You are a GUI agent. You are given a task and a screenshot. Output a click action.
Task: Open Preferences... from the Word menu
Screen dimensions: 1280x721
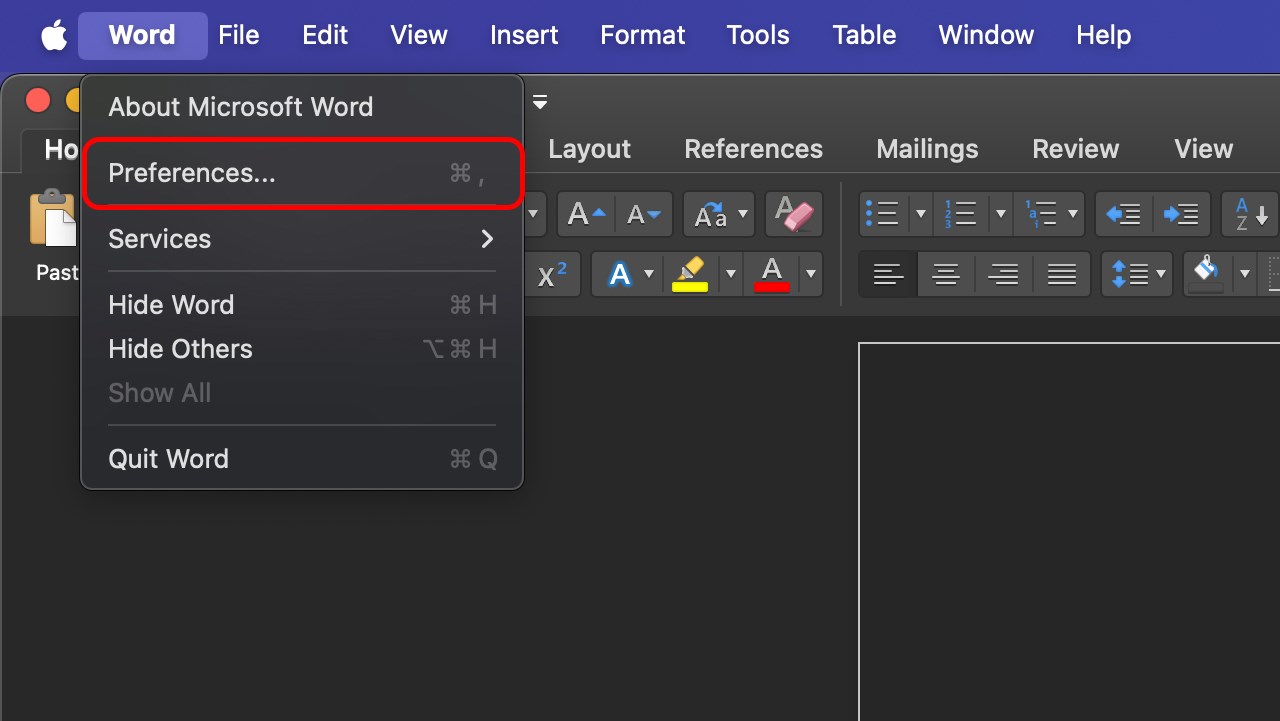point(301,173)
